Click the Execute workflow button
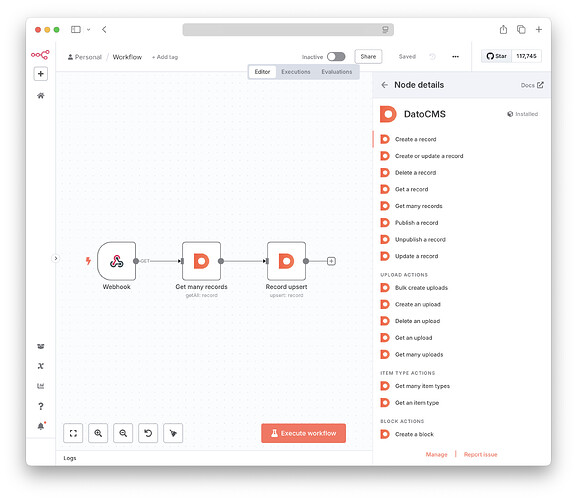Image resolution: width=577 pixels, height=500 pixels. point(304,433)
